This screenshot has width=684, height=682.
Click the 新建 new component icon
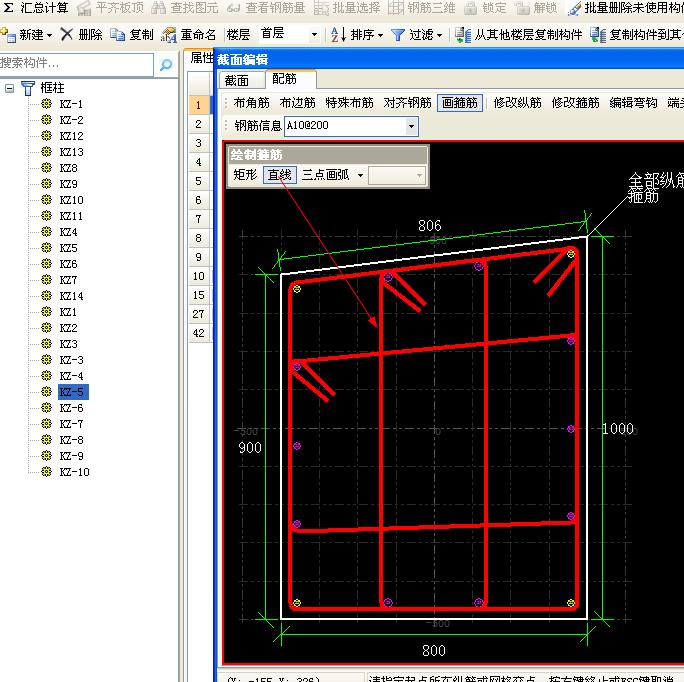pos(8,34)
